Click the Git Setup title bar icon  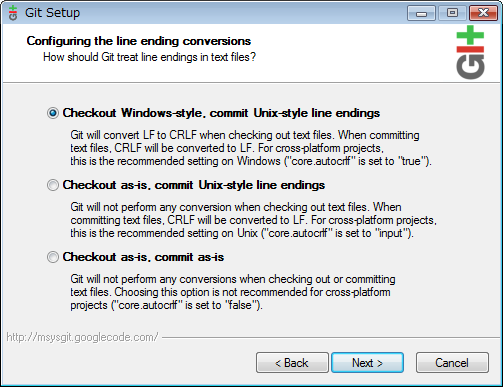13,13
